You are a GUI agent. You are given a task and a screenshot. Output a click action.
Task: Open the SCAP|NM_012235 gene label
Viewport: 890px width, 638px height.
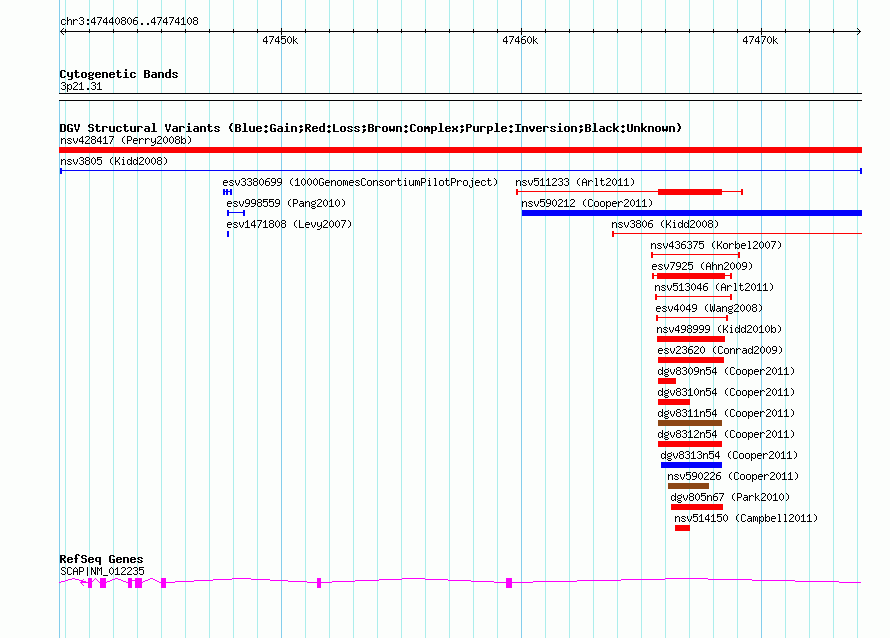pos(102,571)
